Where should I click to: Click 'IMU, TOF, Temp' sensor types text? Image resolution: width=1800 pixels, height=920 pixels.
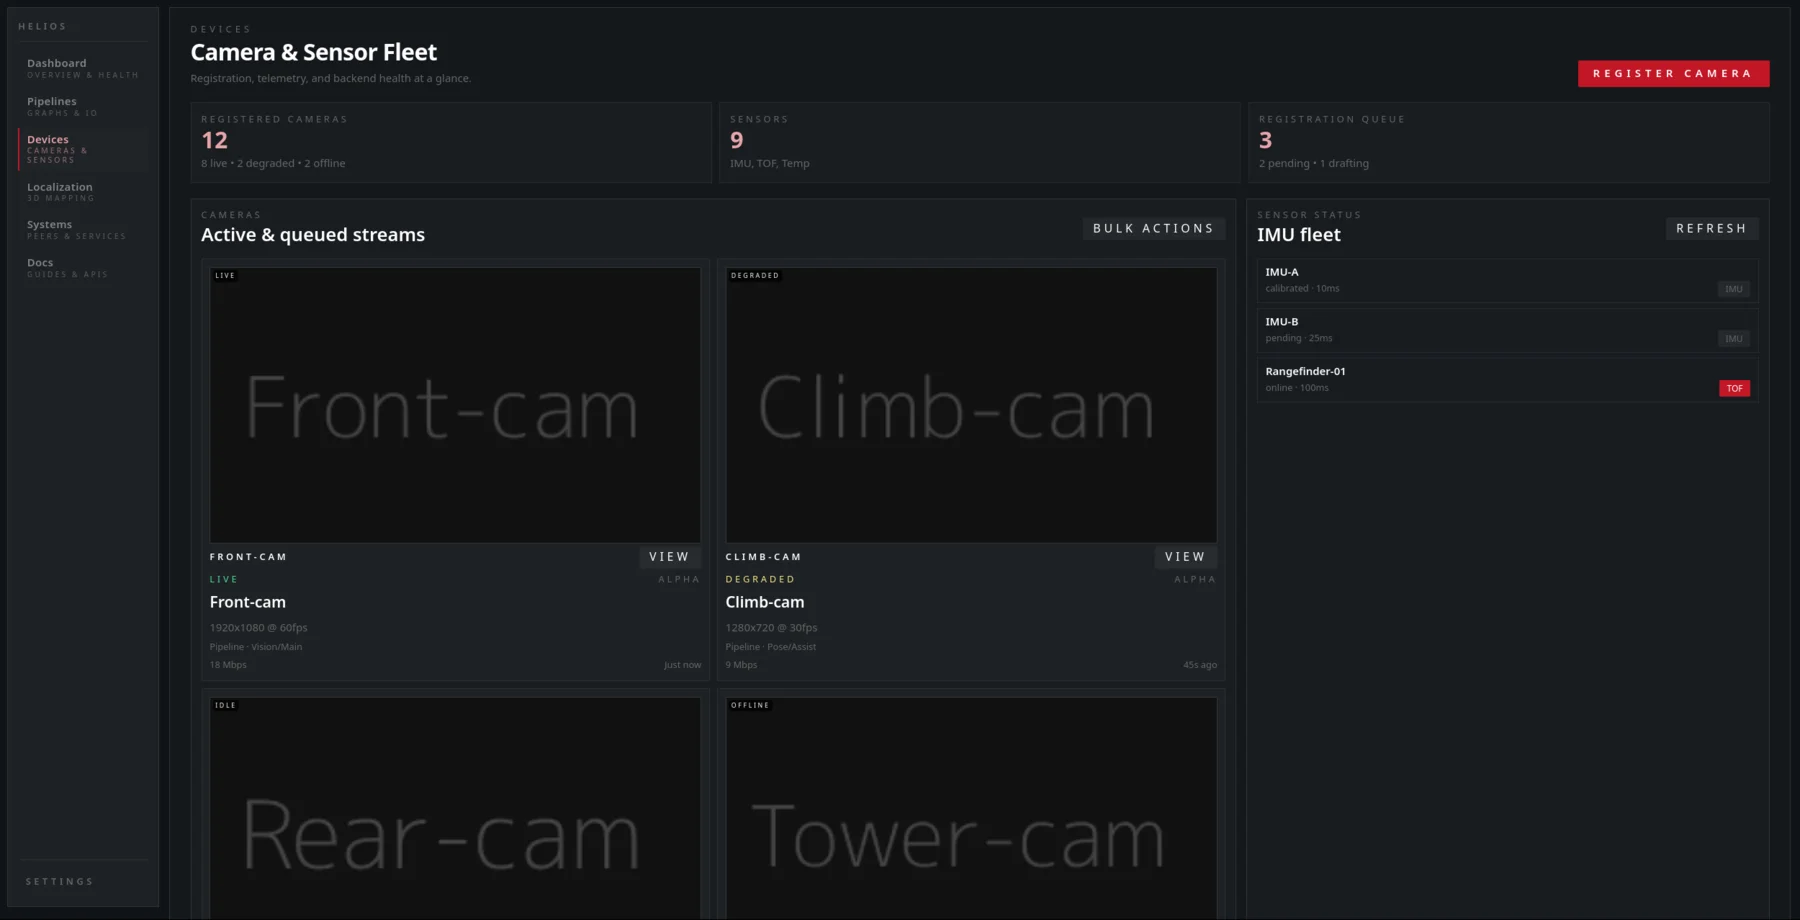(x=770, y=164)
